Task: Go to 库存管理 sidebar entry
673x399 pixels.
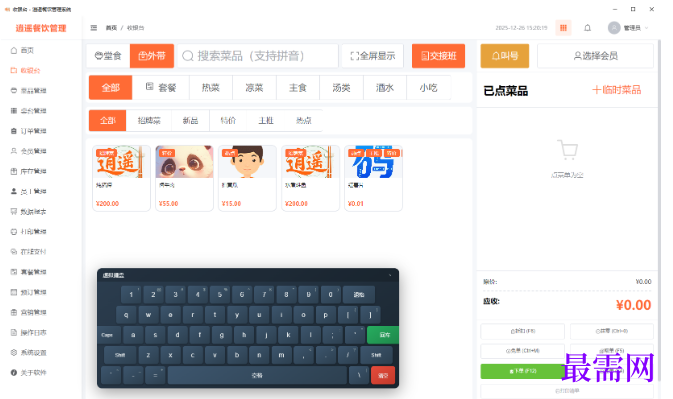Action: point(28,172)
